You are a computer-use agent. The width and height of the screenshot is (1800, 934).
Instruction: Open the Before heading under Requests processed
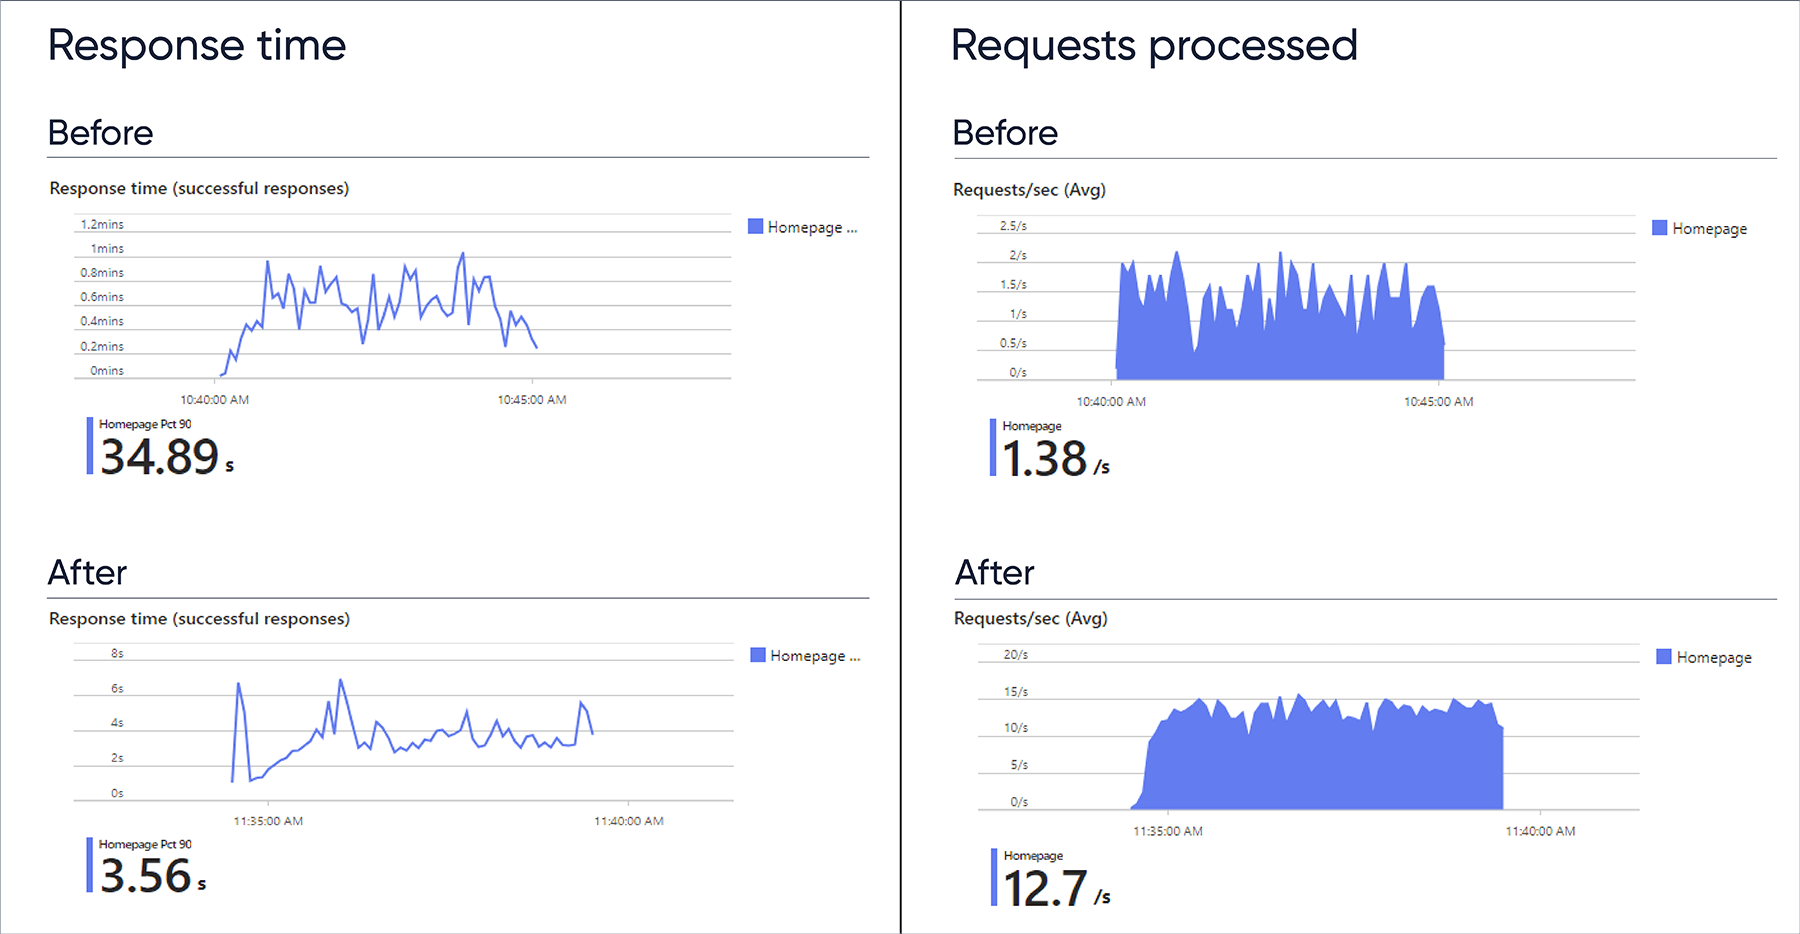(x=1005, y=133)
